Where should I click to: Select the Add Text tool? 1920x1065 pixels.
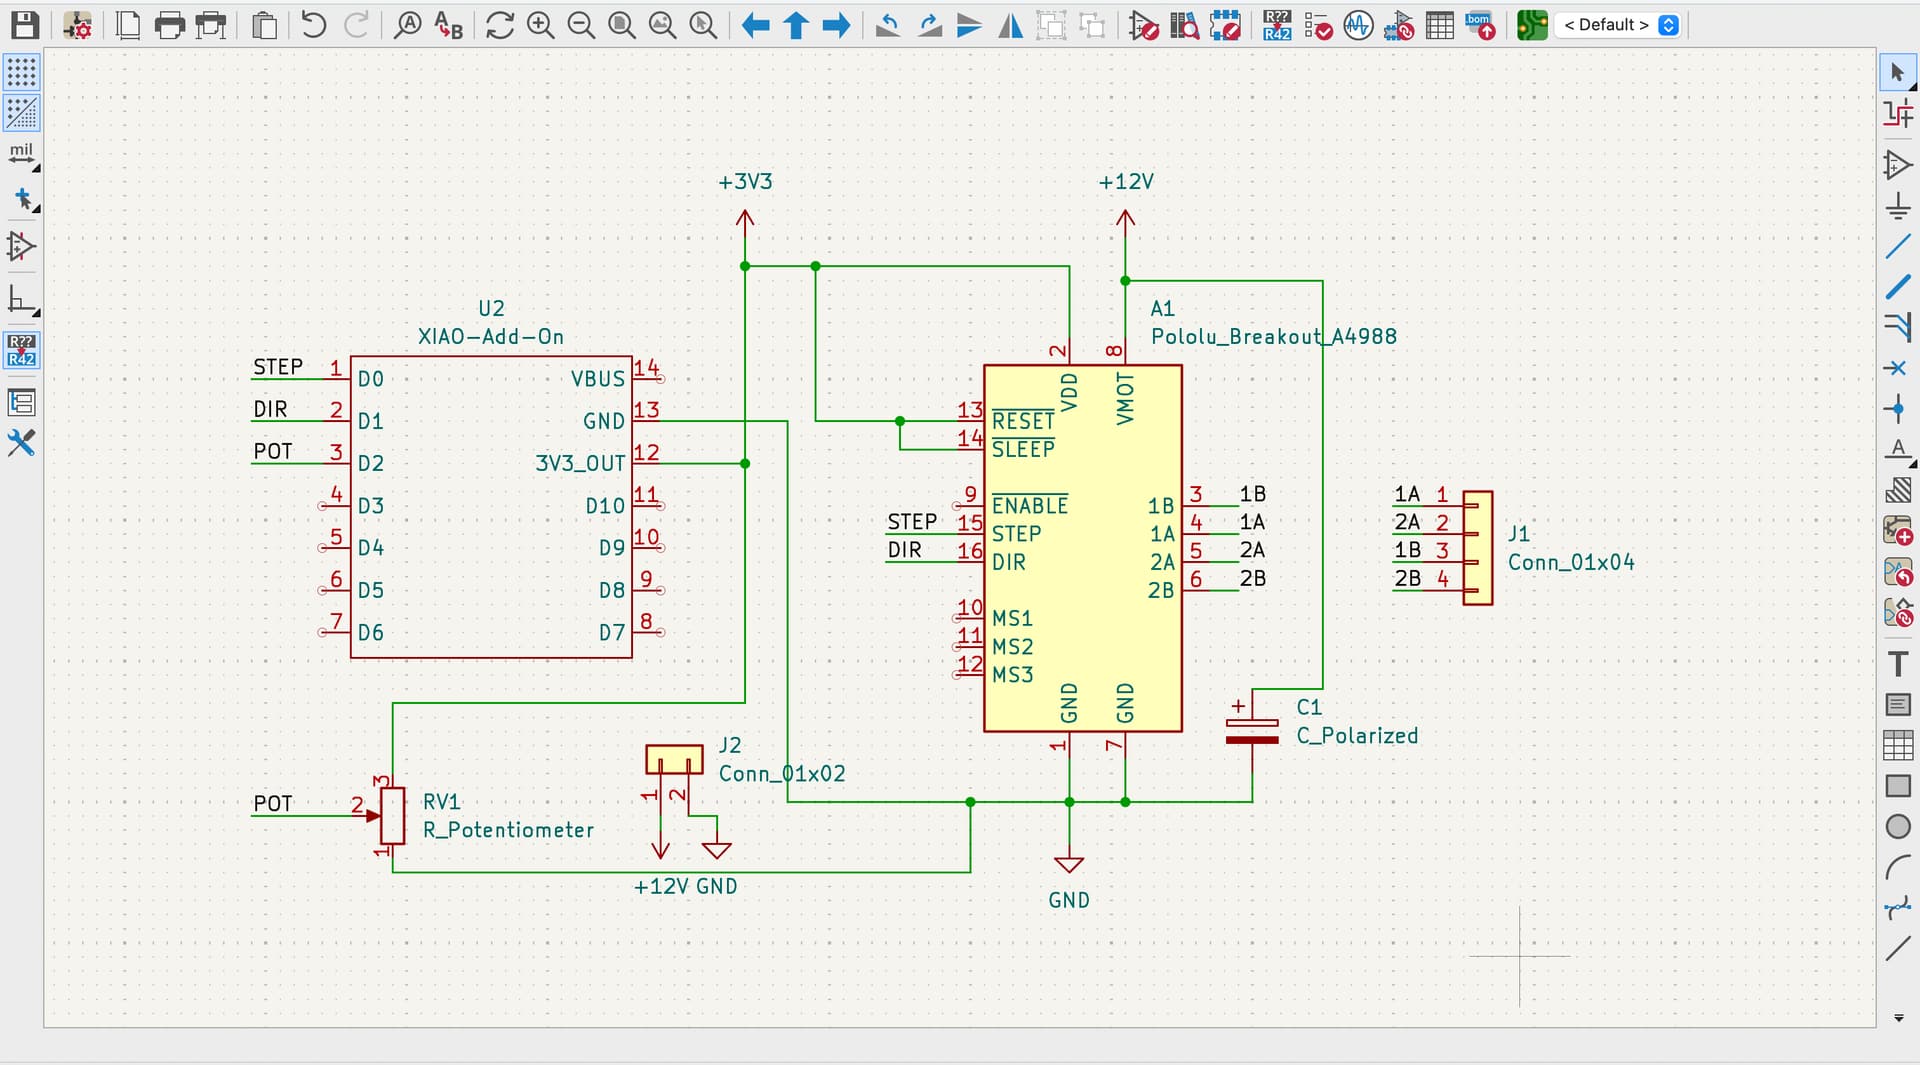coord(1898,664)
